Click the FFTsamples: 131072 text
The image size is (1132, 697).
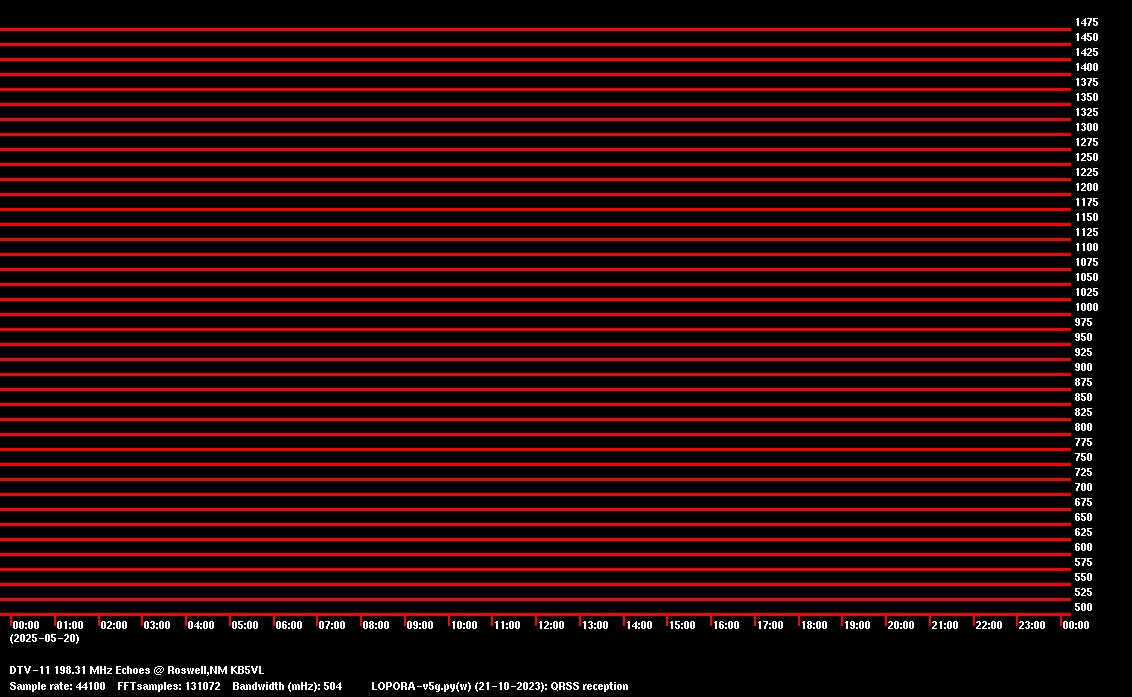click(168, 686)
